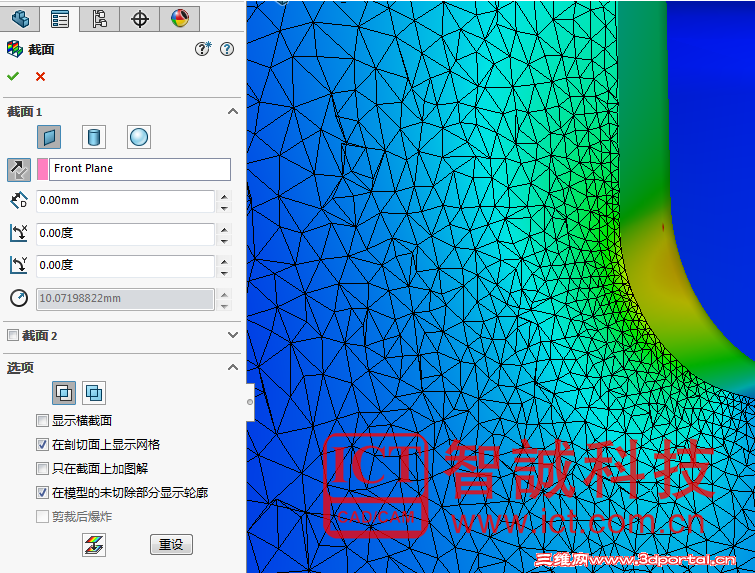Uncheck 在剖切面上显示网格

(x=42, y=444)
